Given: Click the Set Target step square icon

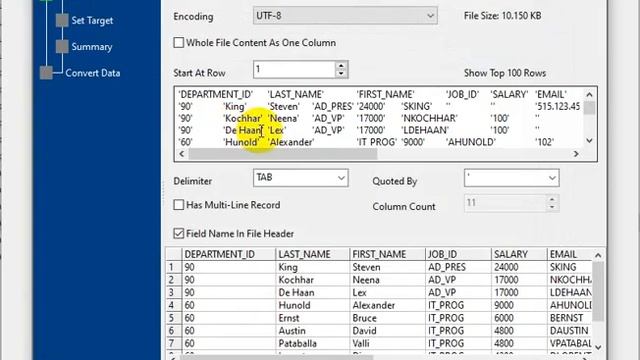Looking at the screenshot, I should click(62, 20).
